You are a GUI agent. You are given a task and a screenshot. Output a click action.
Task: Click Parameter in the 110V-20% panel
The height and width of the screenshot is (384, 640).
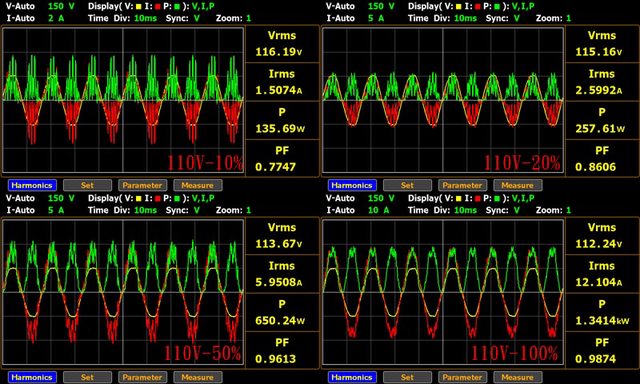point(462,185)
